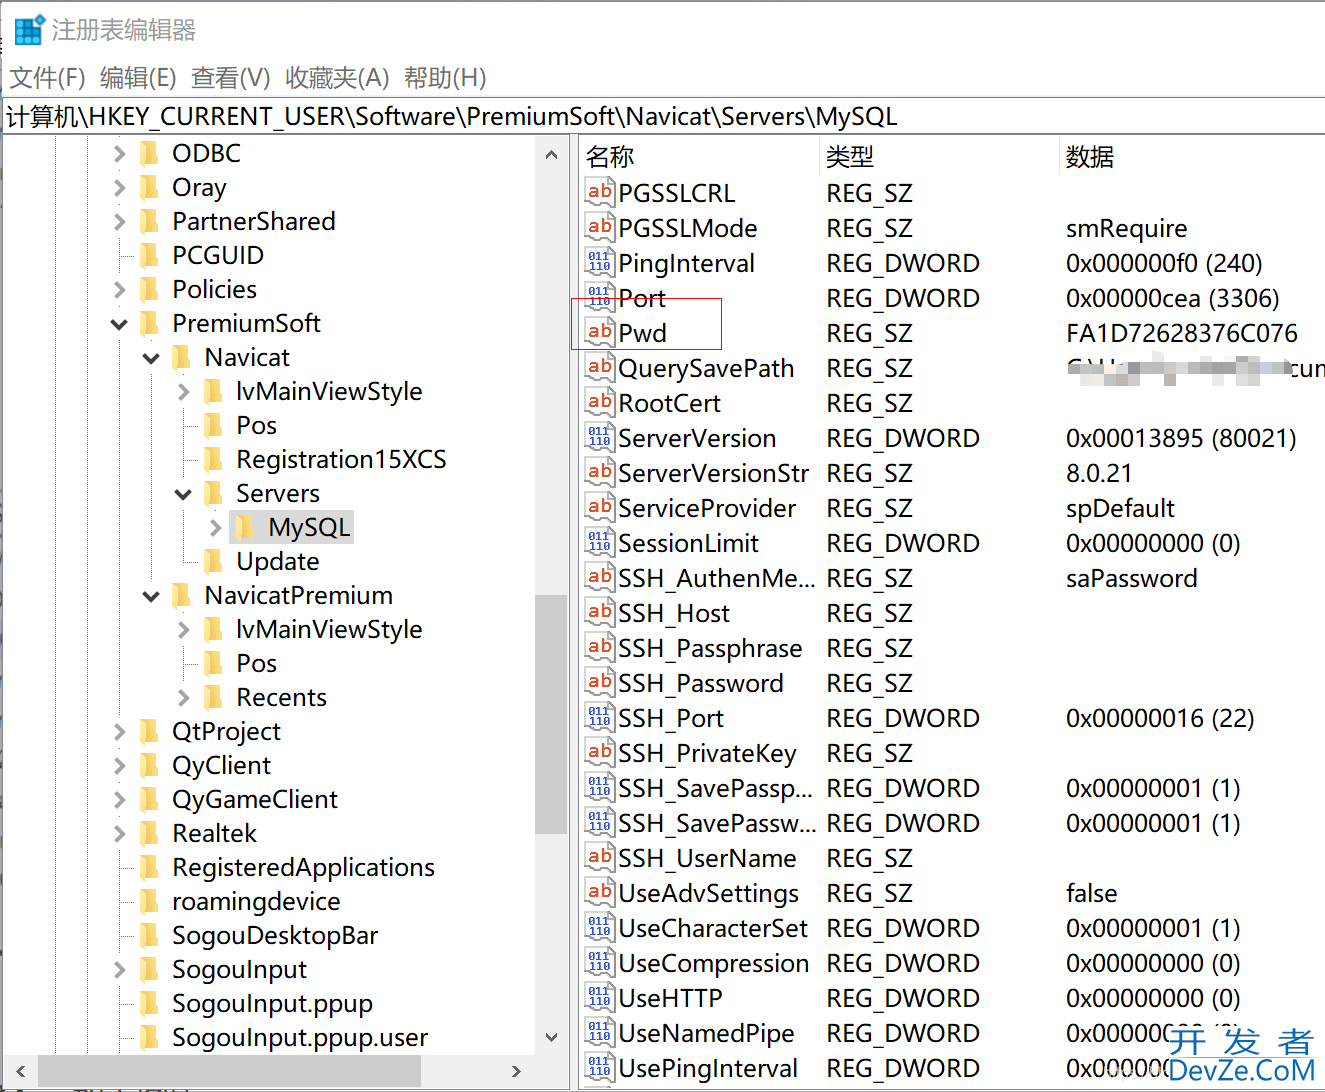Click the Registry Editor app icon in title bar
This screenshot has width=1325, height=1092.
click(x=29, y=29)
